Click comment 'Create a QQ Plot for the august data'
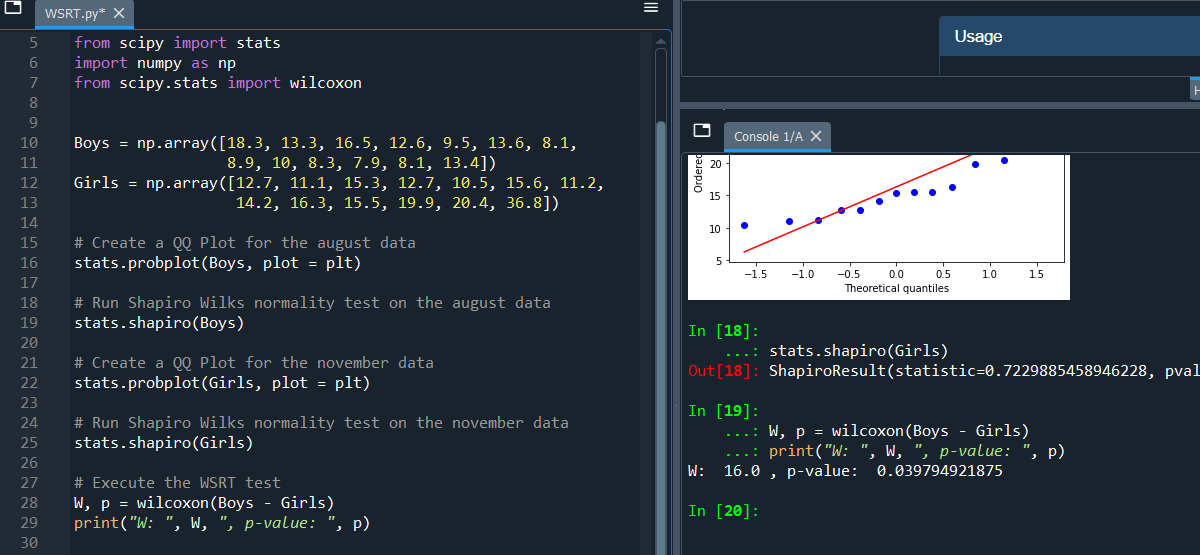 [x=245, y=243]
